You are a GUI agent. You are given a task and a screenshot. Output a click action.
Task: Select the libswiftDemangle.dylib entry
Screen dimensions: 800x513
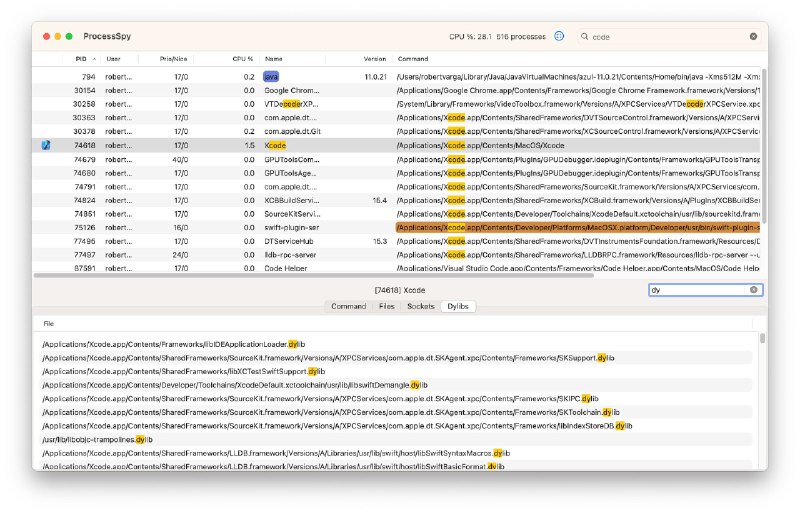click(396, 385)
